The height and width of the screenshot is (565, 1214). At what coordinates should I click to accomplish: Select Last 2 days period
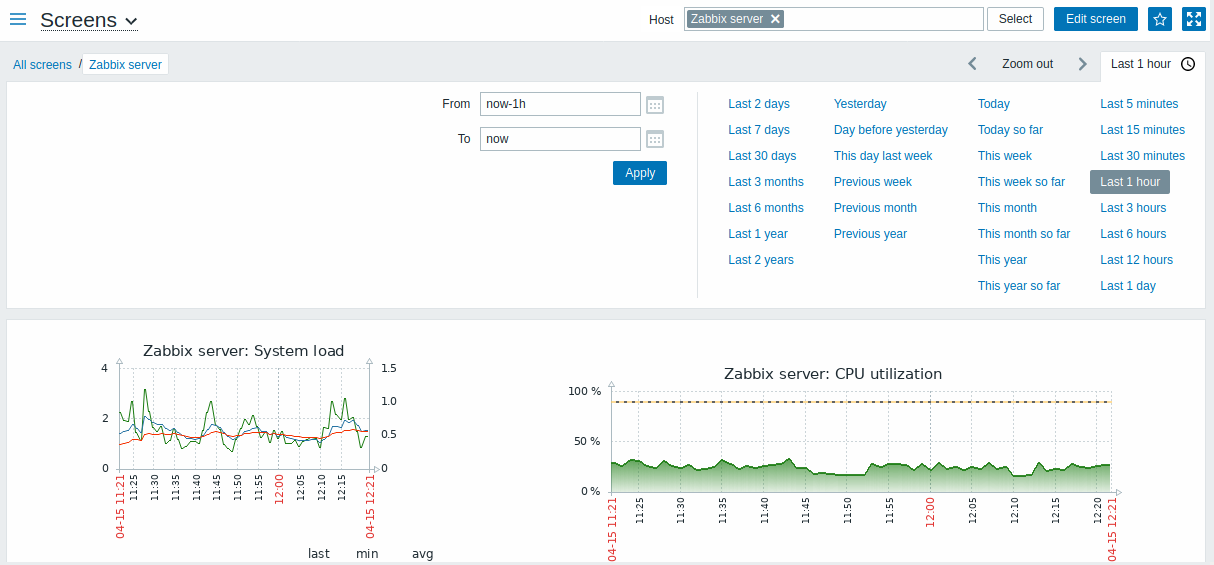(x=759, y=104)
